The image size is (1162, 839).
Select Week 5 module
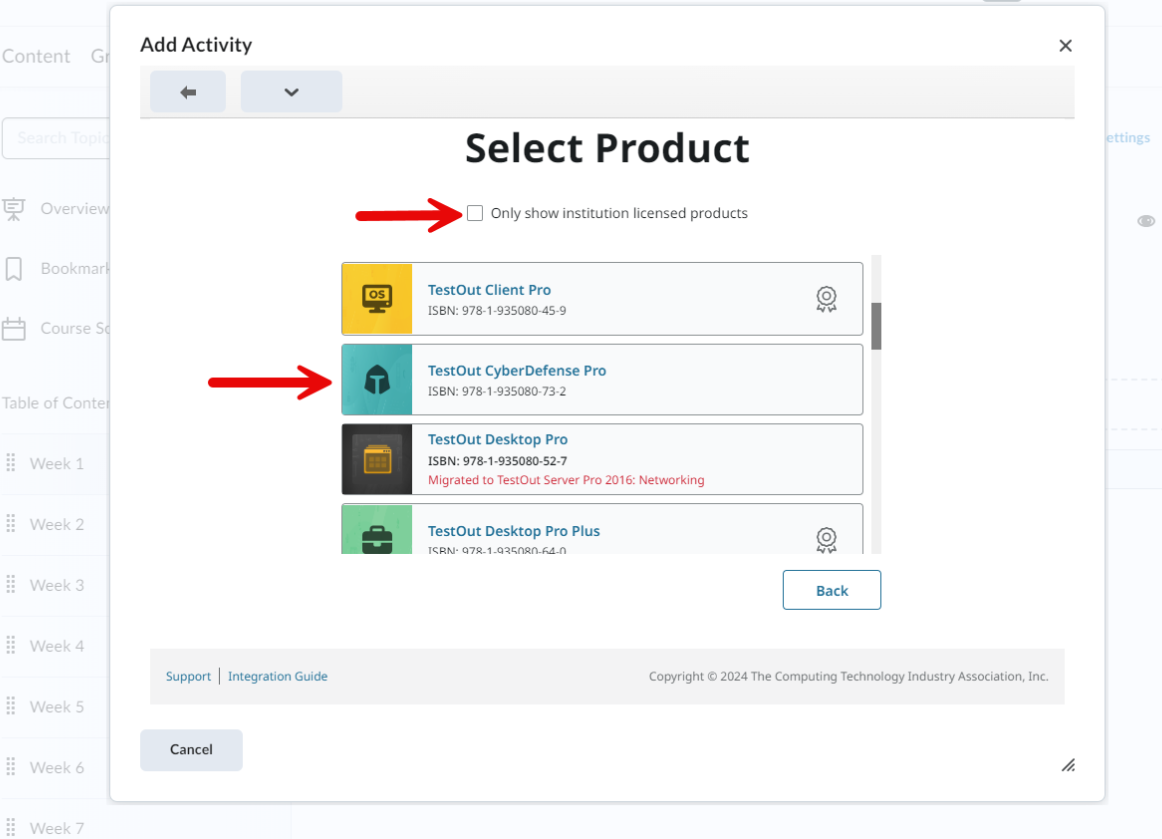pos(57,707)
